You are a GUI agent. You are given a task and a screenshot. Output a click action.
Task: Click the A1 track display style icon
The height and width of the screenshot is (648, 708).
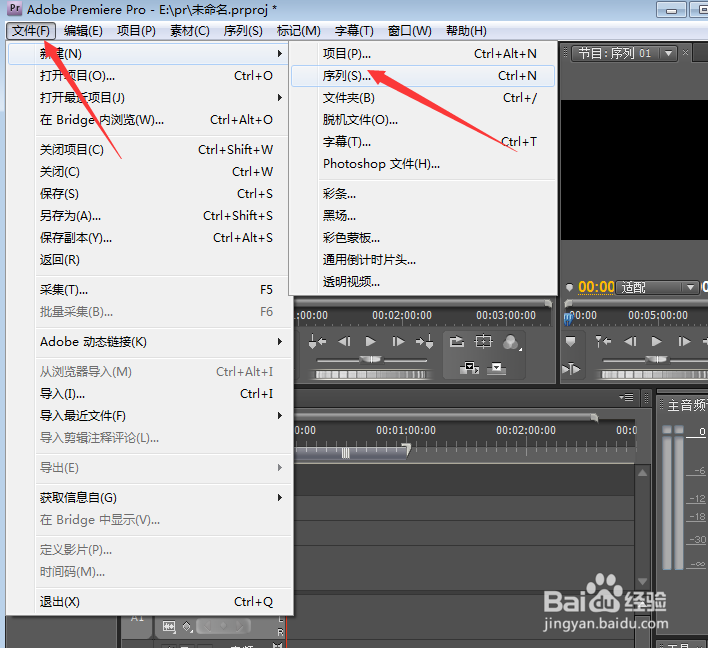click(169, 626)
